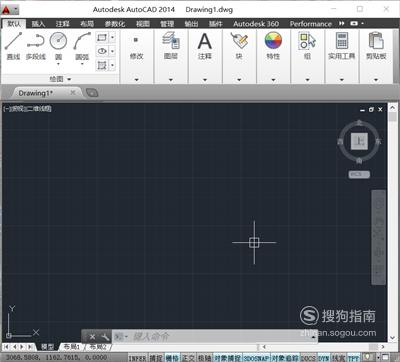The width and height of the screenshot is (400, 362).
Task: Select the Line (直线) drawing tool
Action: 13,46
